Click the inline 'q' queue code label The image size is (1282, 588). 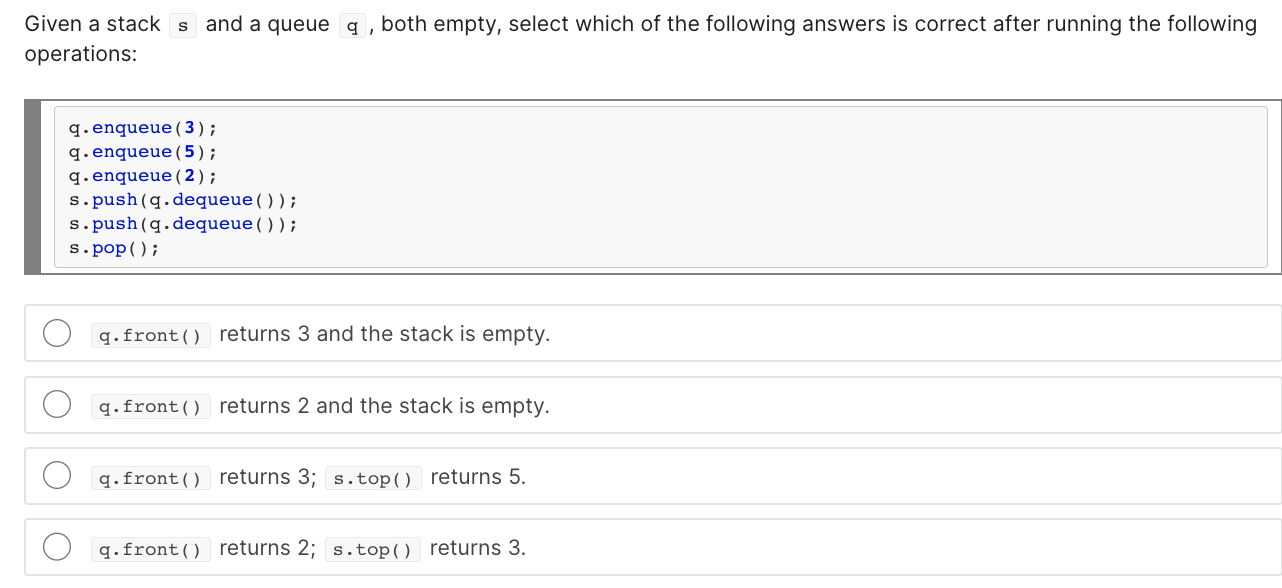pos(351,25)
